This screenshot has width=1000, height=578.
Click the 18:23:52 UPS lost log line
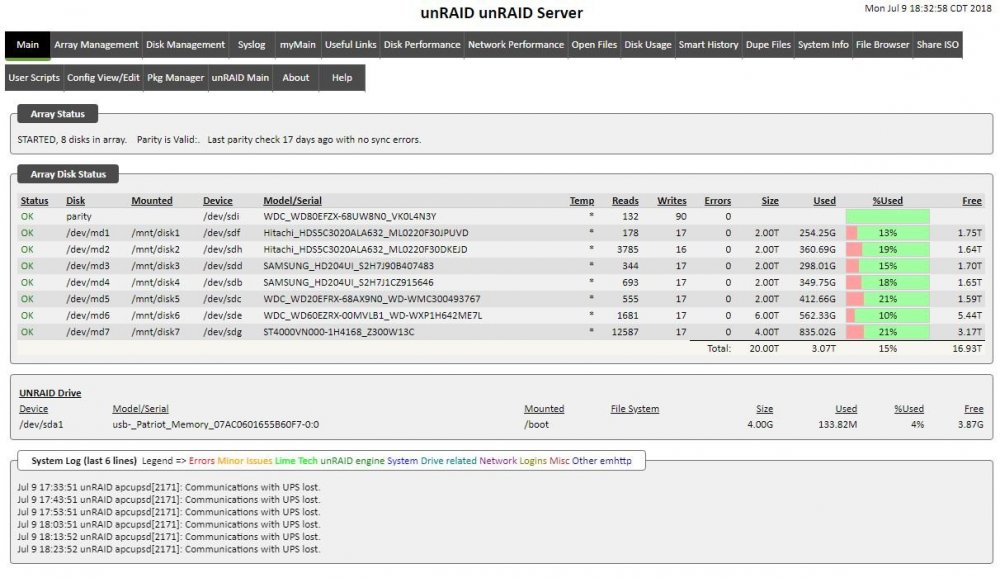pos(168,549)
